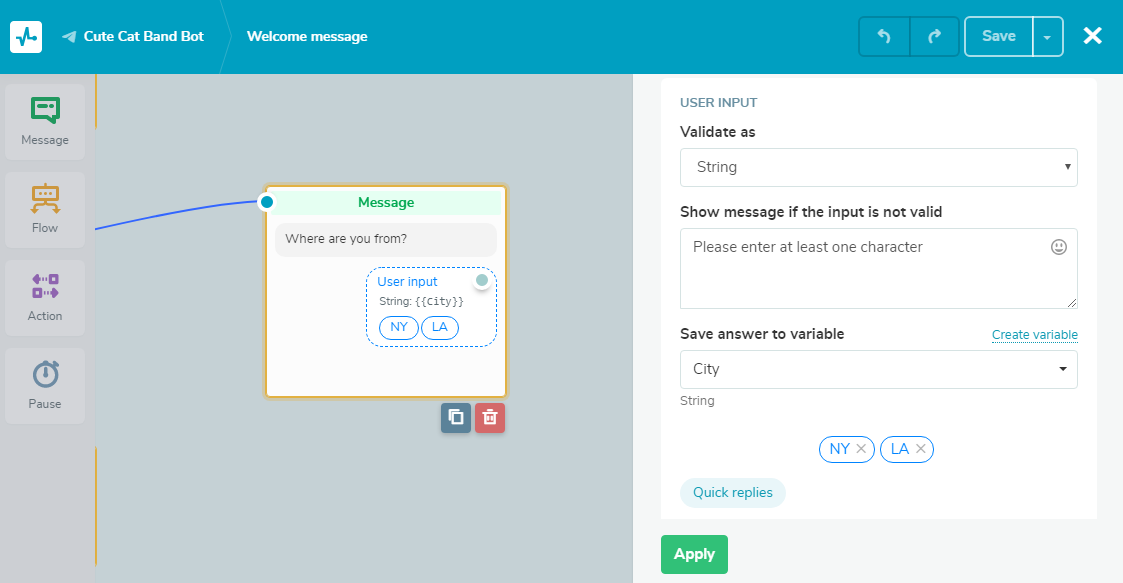Click the undo arrow button
Viewport: 1123px width, 583px height.
pos(884,37)
